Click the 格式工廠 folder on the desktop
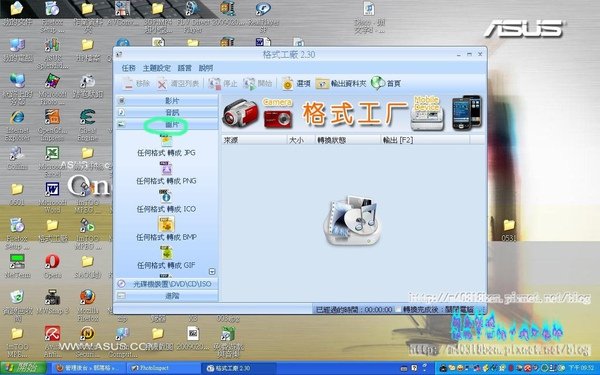The height and width of the screenshot is (375, 600). click(x=53, y=231)
